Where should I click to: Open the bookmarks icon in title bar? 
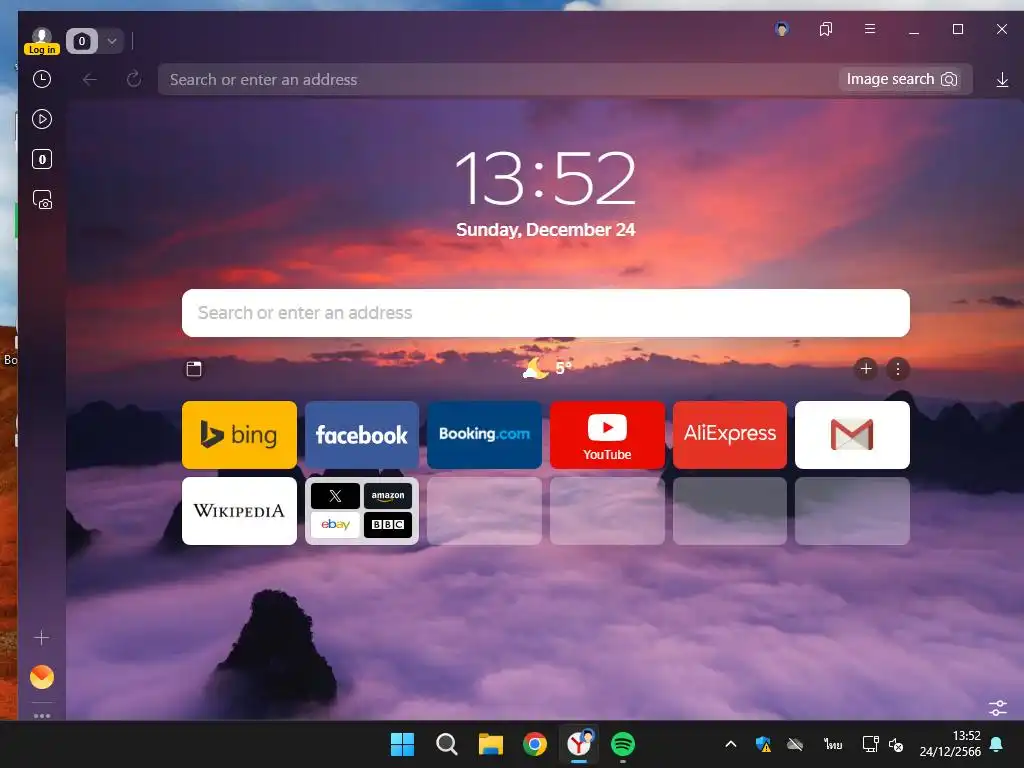click(825, 29)
